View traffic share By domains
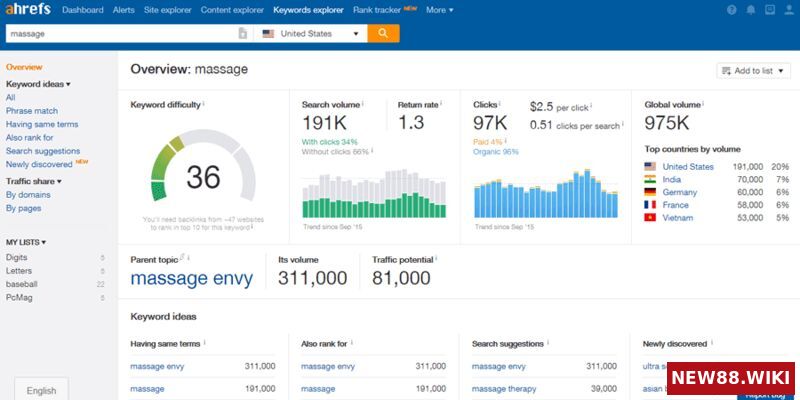 (28, 195)
